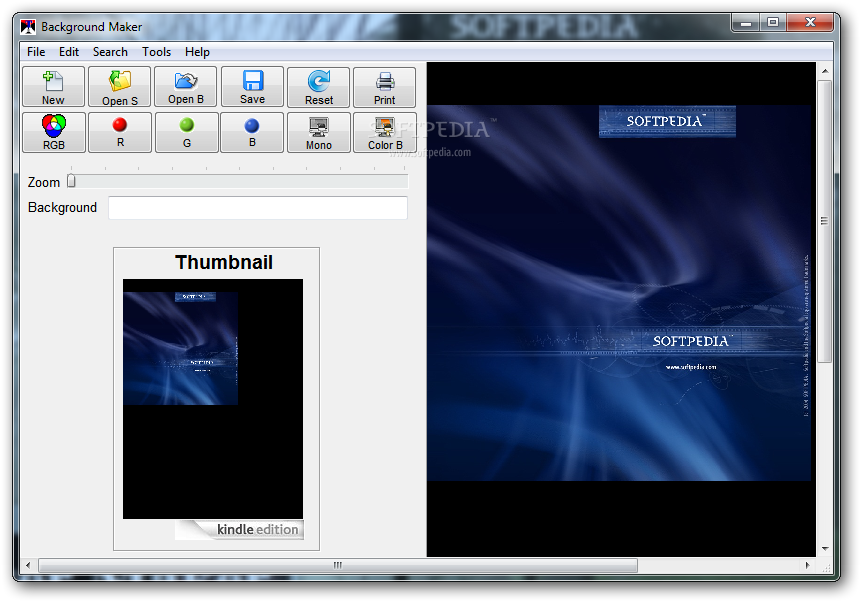Open the File menu

[36, 52]
